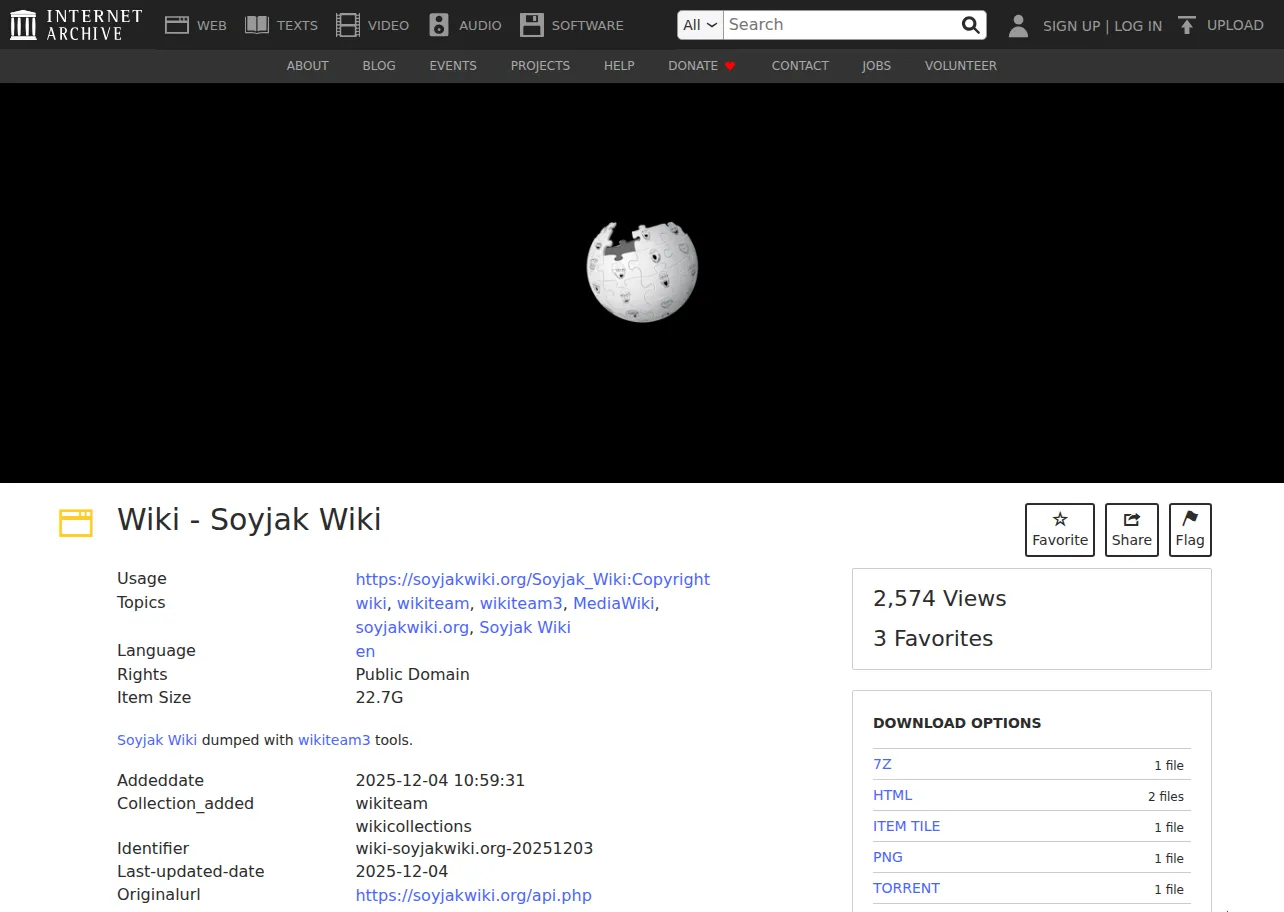Click the red heart beside Donate
1284x912 pixels.
click(730, 66)
